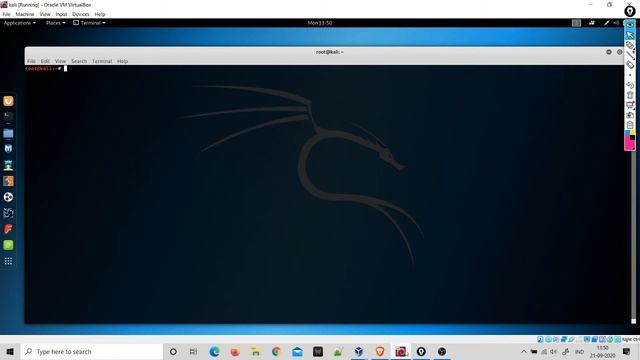Open Windows notification center icon
Image resolution: width=640 pixels, height=360 pixels.
point(627,351)
